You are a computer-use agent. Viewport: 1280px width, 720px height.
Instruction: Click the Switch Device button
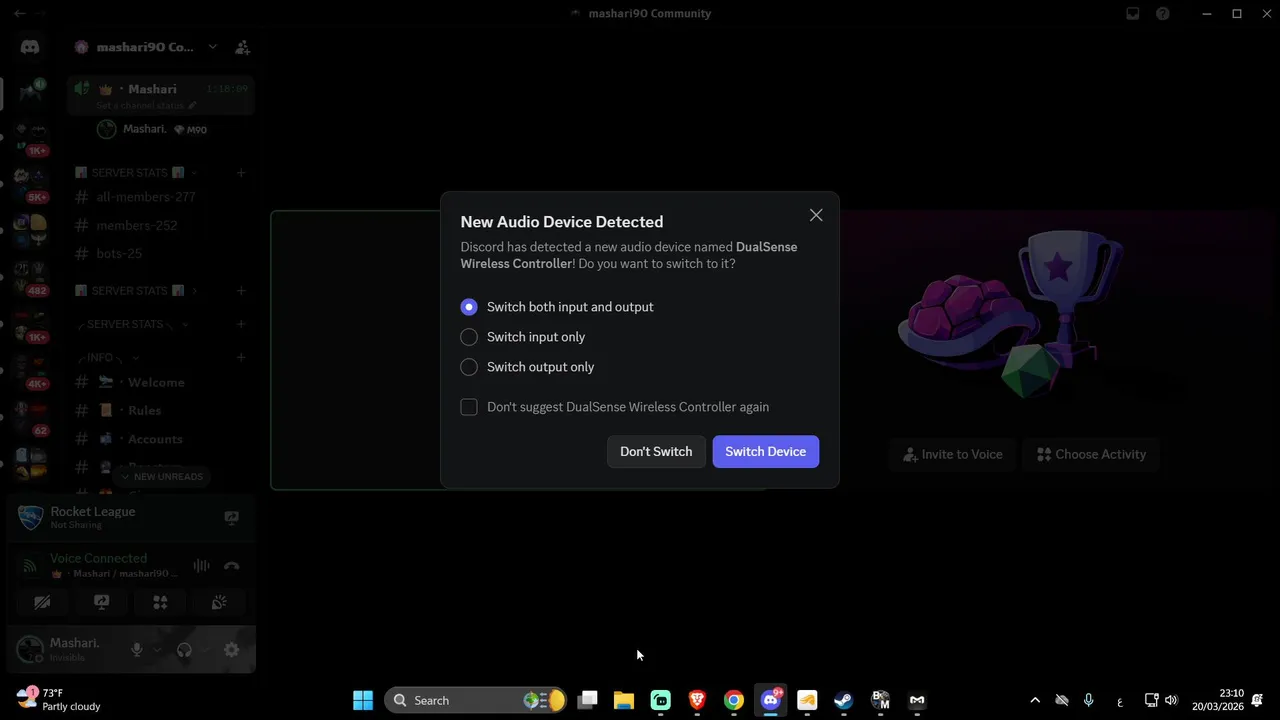(x=766, y=452)
